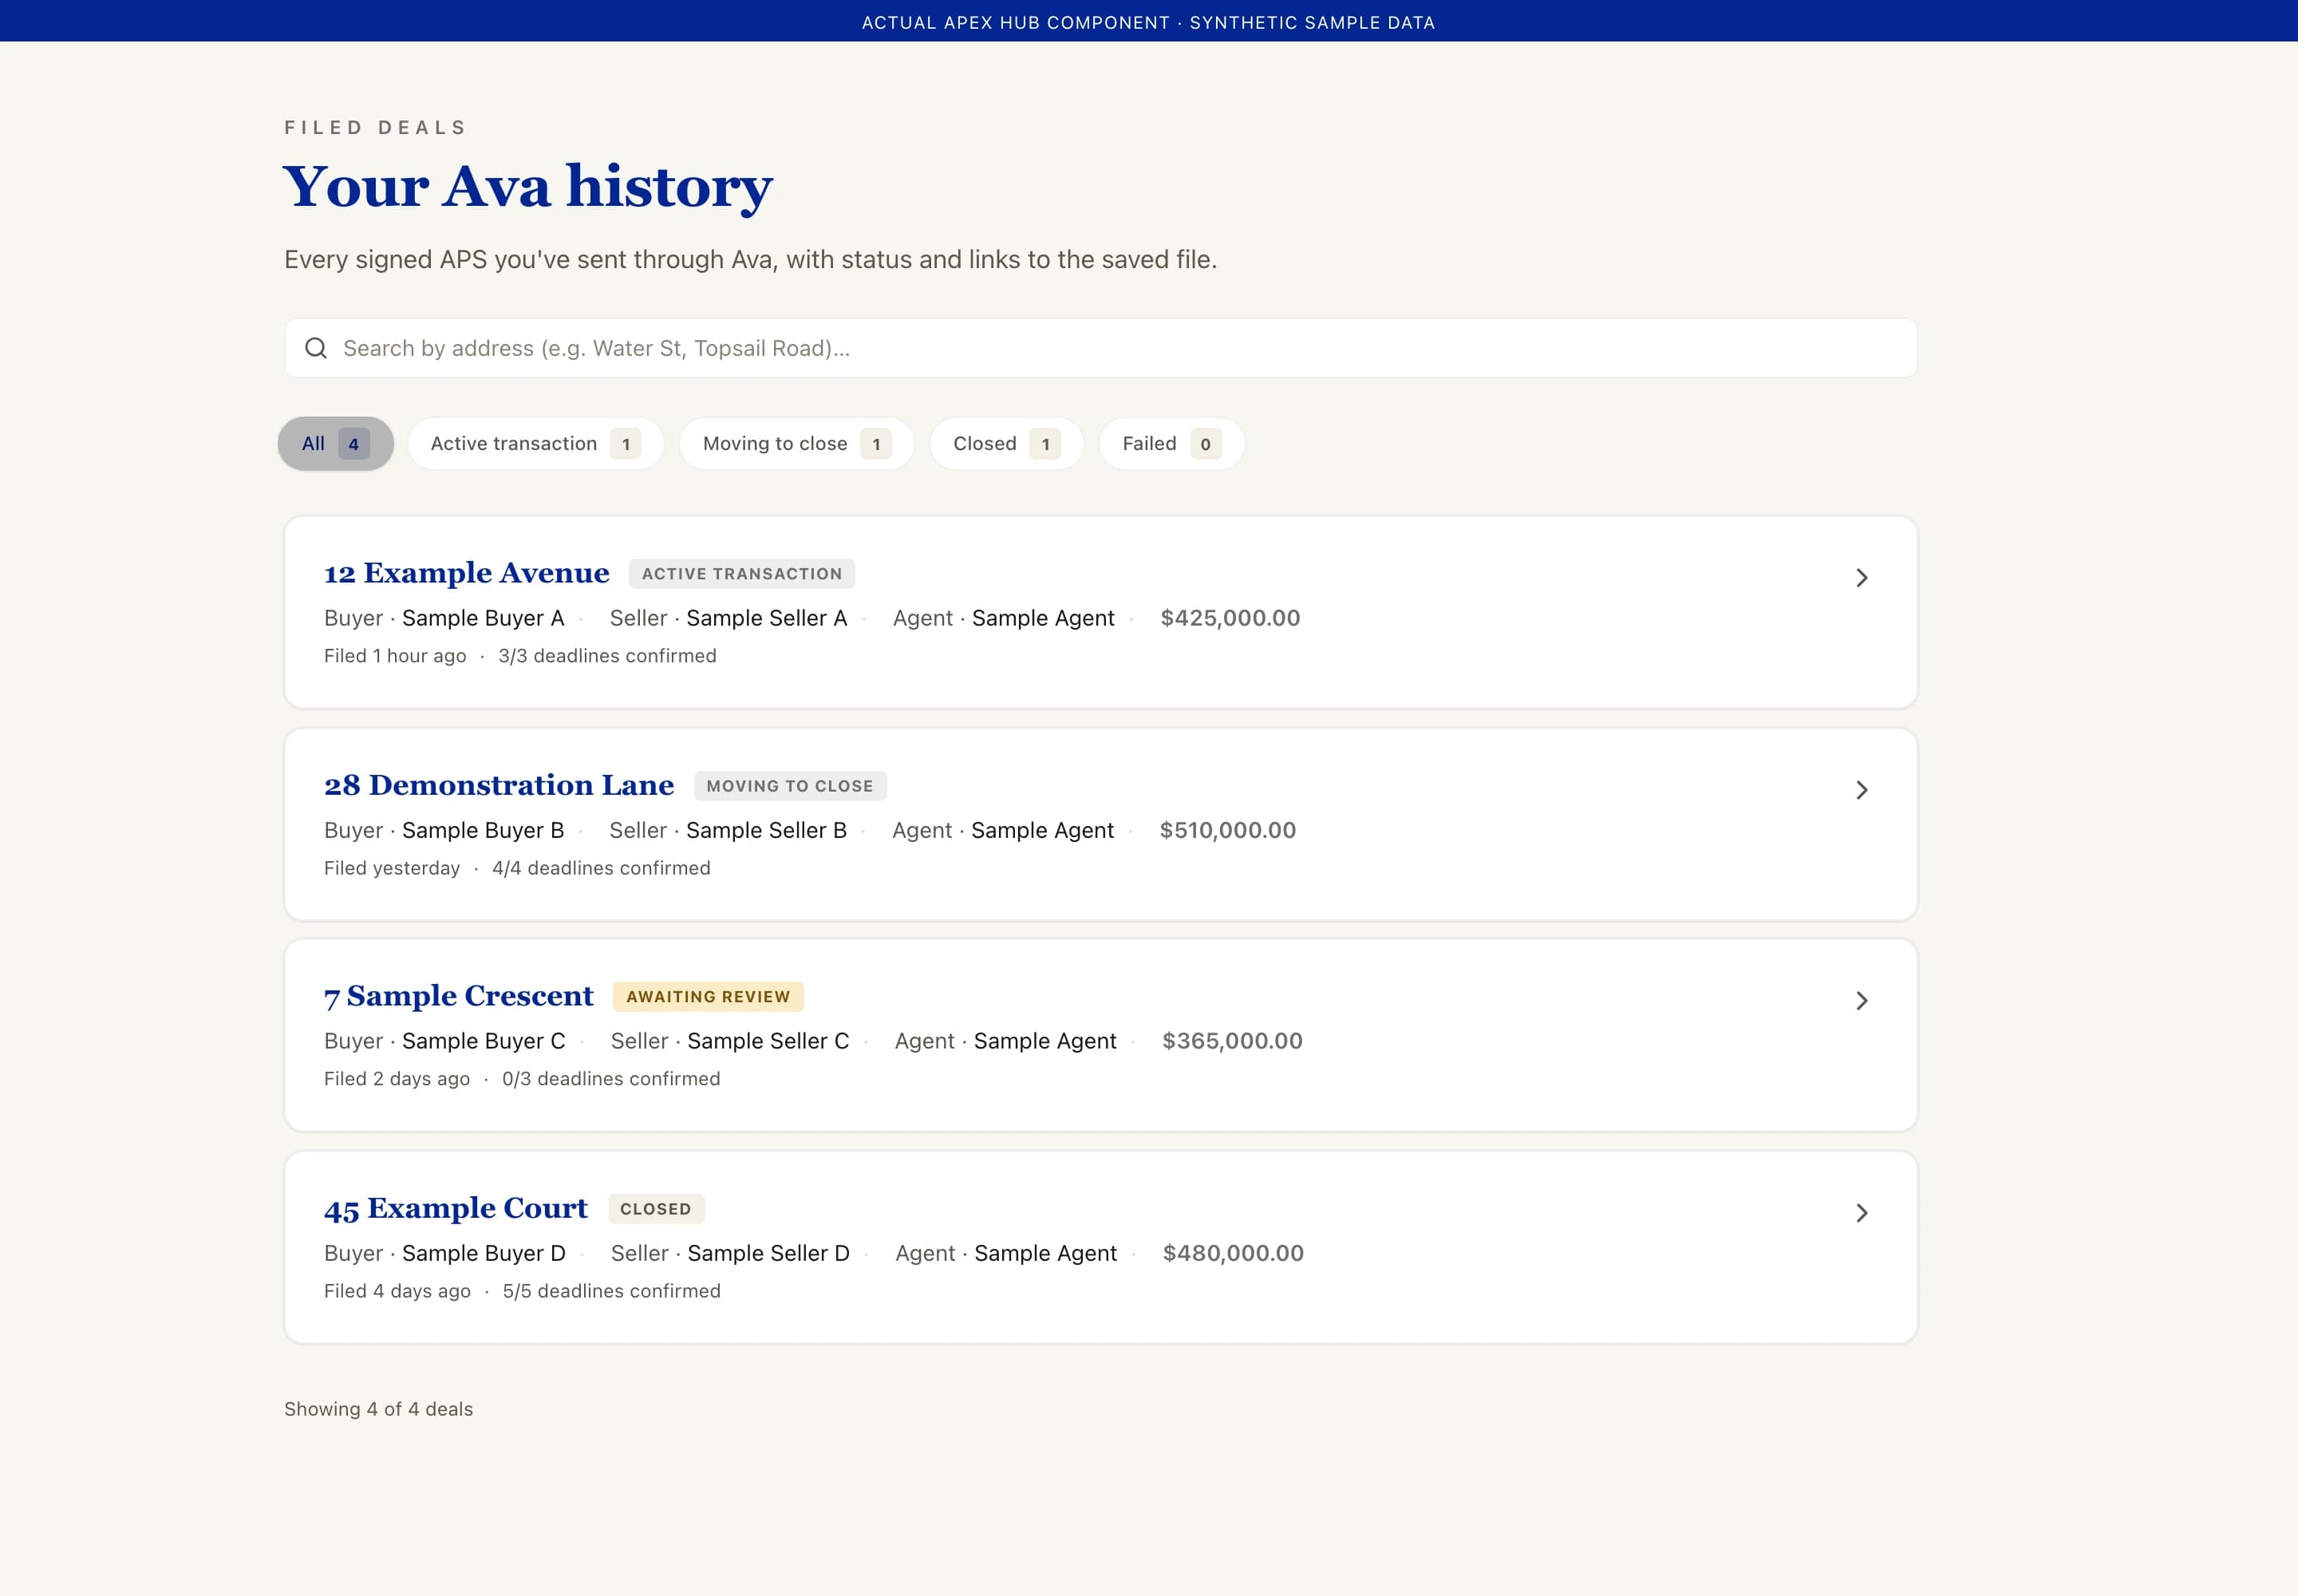Click 'Sample Seller B' name

tap(766, 830)
